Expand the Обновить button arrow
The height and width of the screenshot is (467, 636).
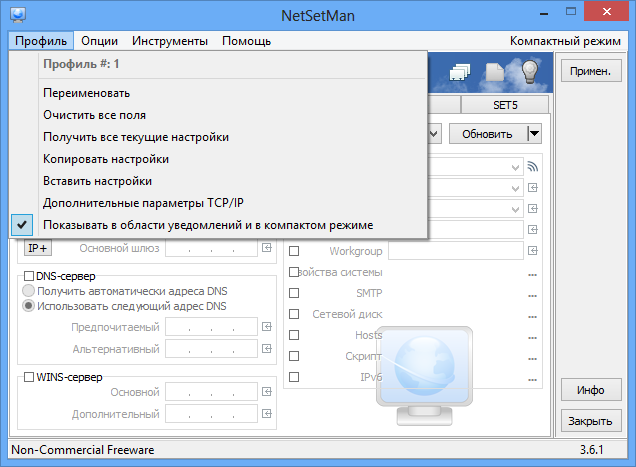pos(535,133)
